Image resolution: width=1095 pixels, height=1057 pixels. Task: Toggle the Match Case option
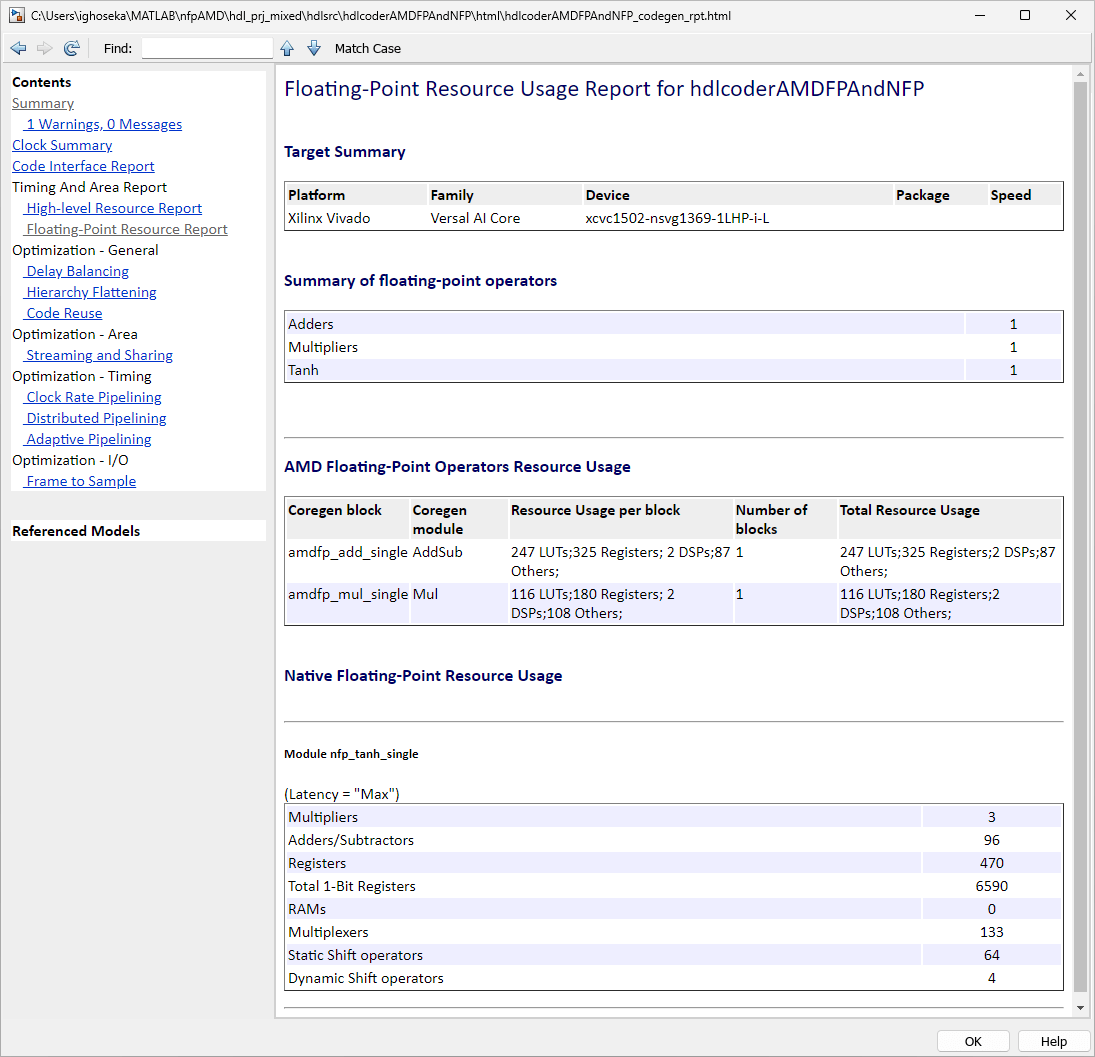[x=367, y=48]
